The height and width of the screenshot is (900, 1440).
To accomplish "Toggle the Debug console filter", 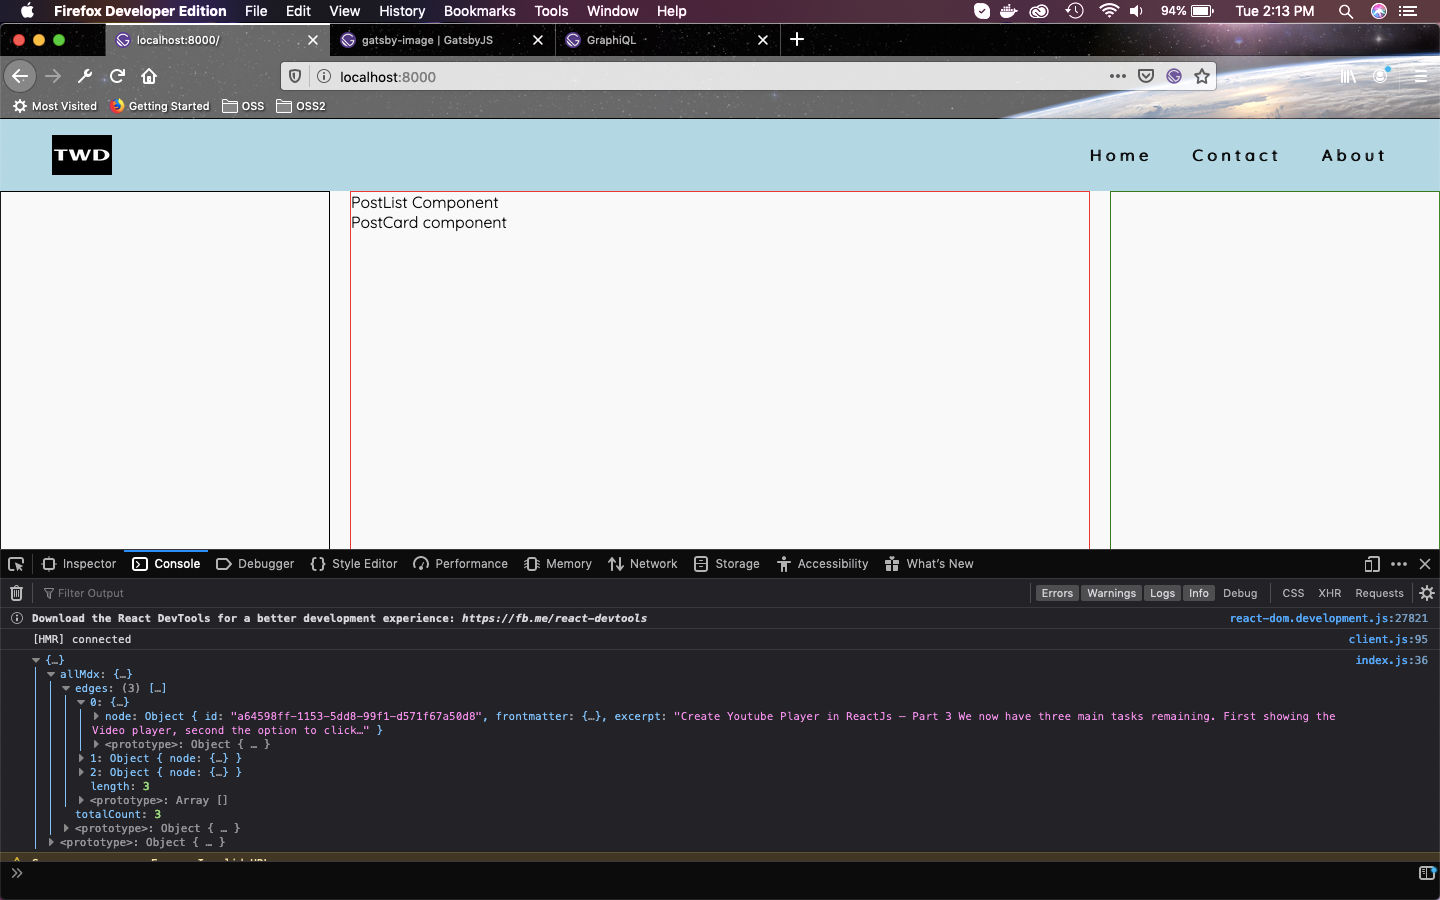I will pos(1240,593).
